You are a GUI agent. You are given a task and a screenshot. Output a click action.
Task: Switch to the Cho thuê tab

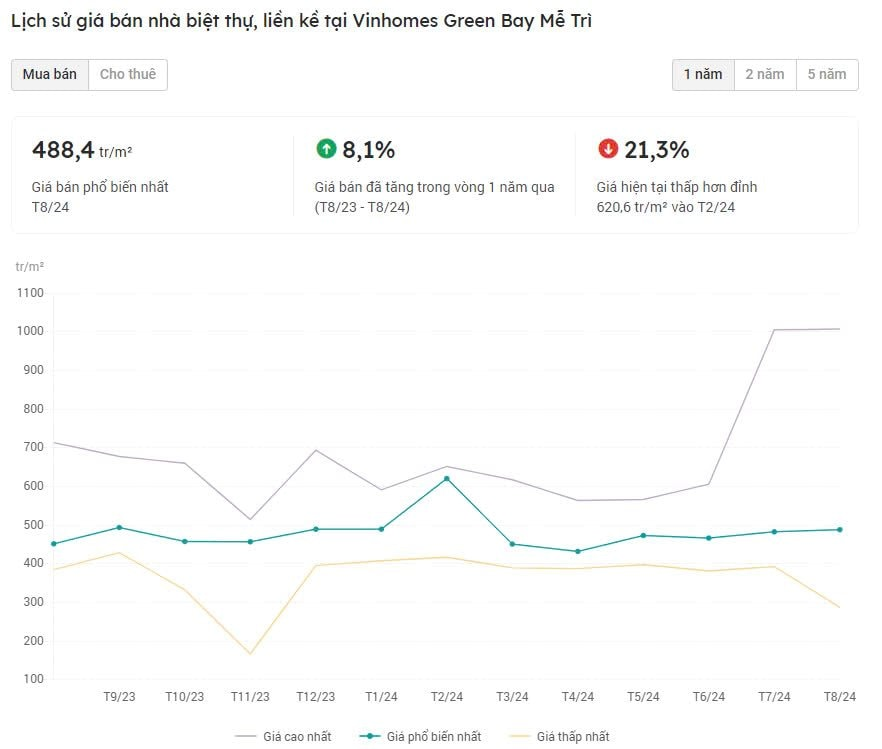click(x=128, y=75)
